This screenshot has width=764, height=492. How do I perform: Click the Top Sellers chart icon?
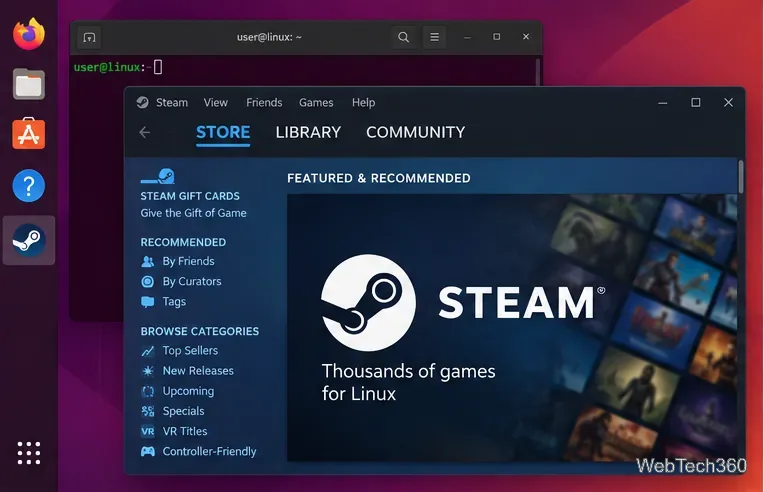(148, 351)
